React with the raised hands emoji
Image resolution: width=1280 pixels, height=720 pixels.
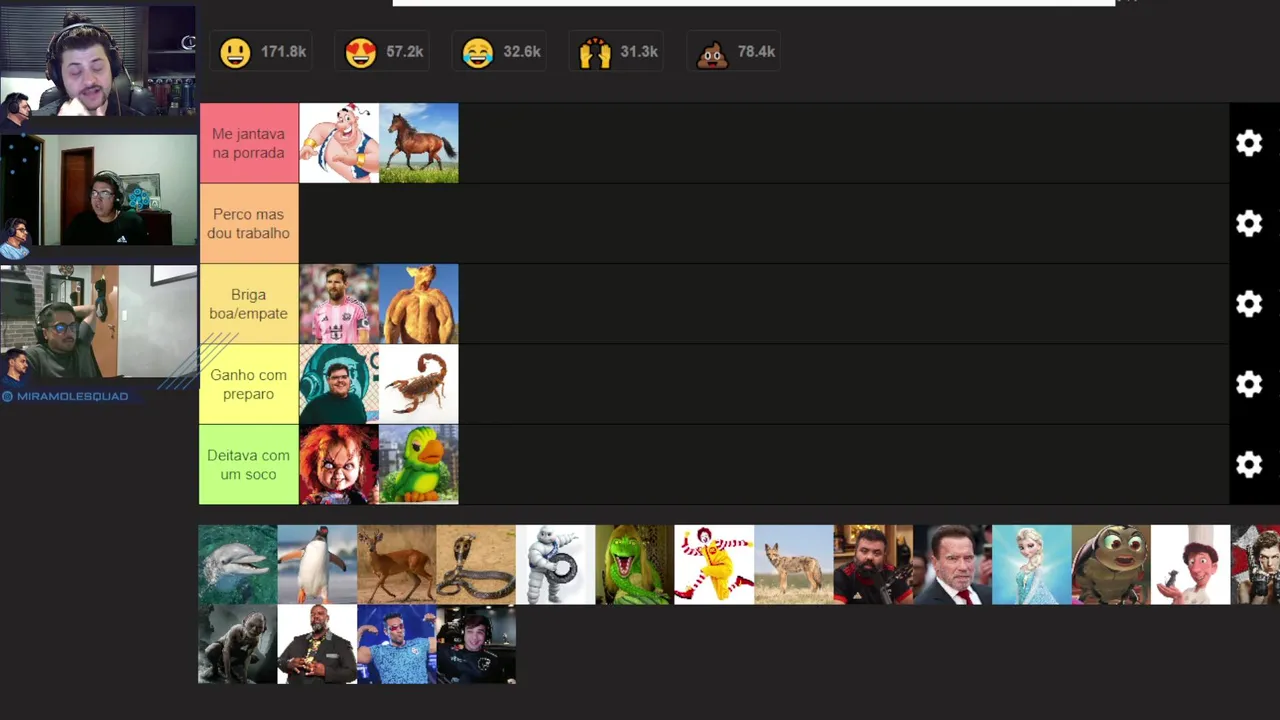click(x=595, y=52)
